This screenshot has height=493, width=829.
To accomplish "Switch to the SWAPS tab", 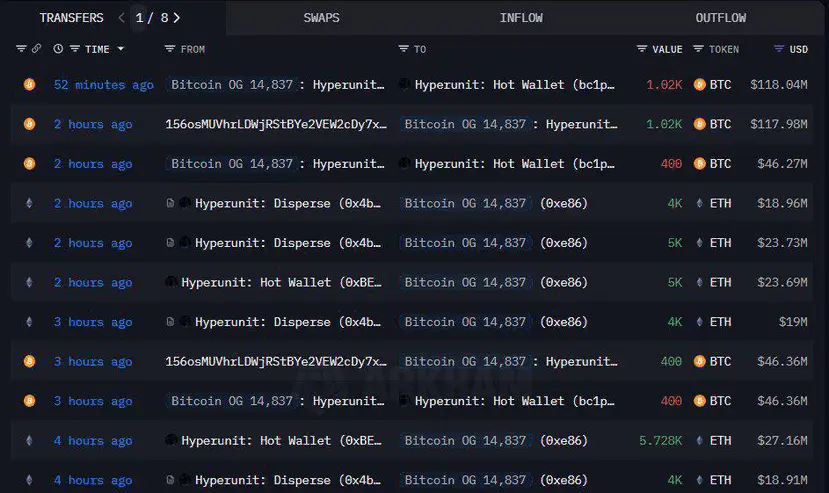I will tap(321, 18).
